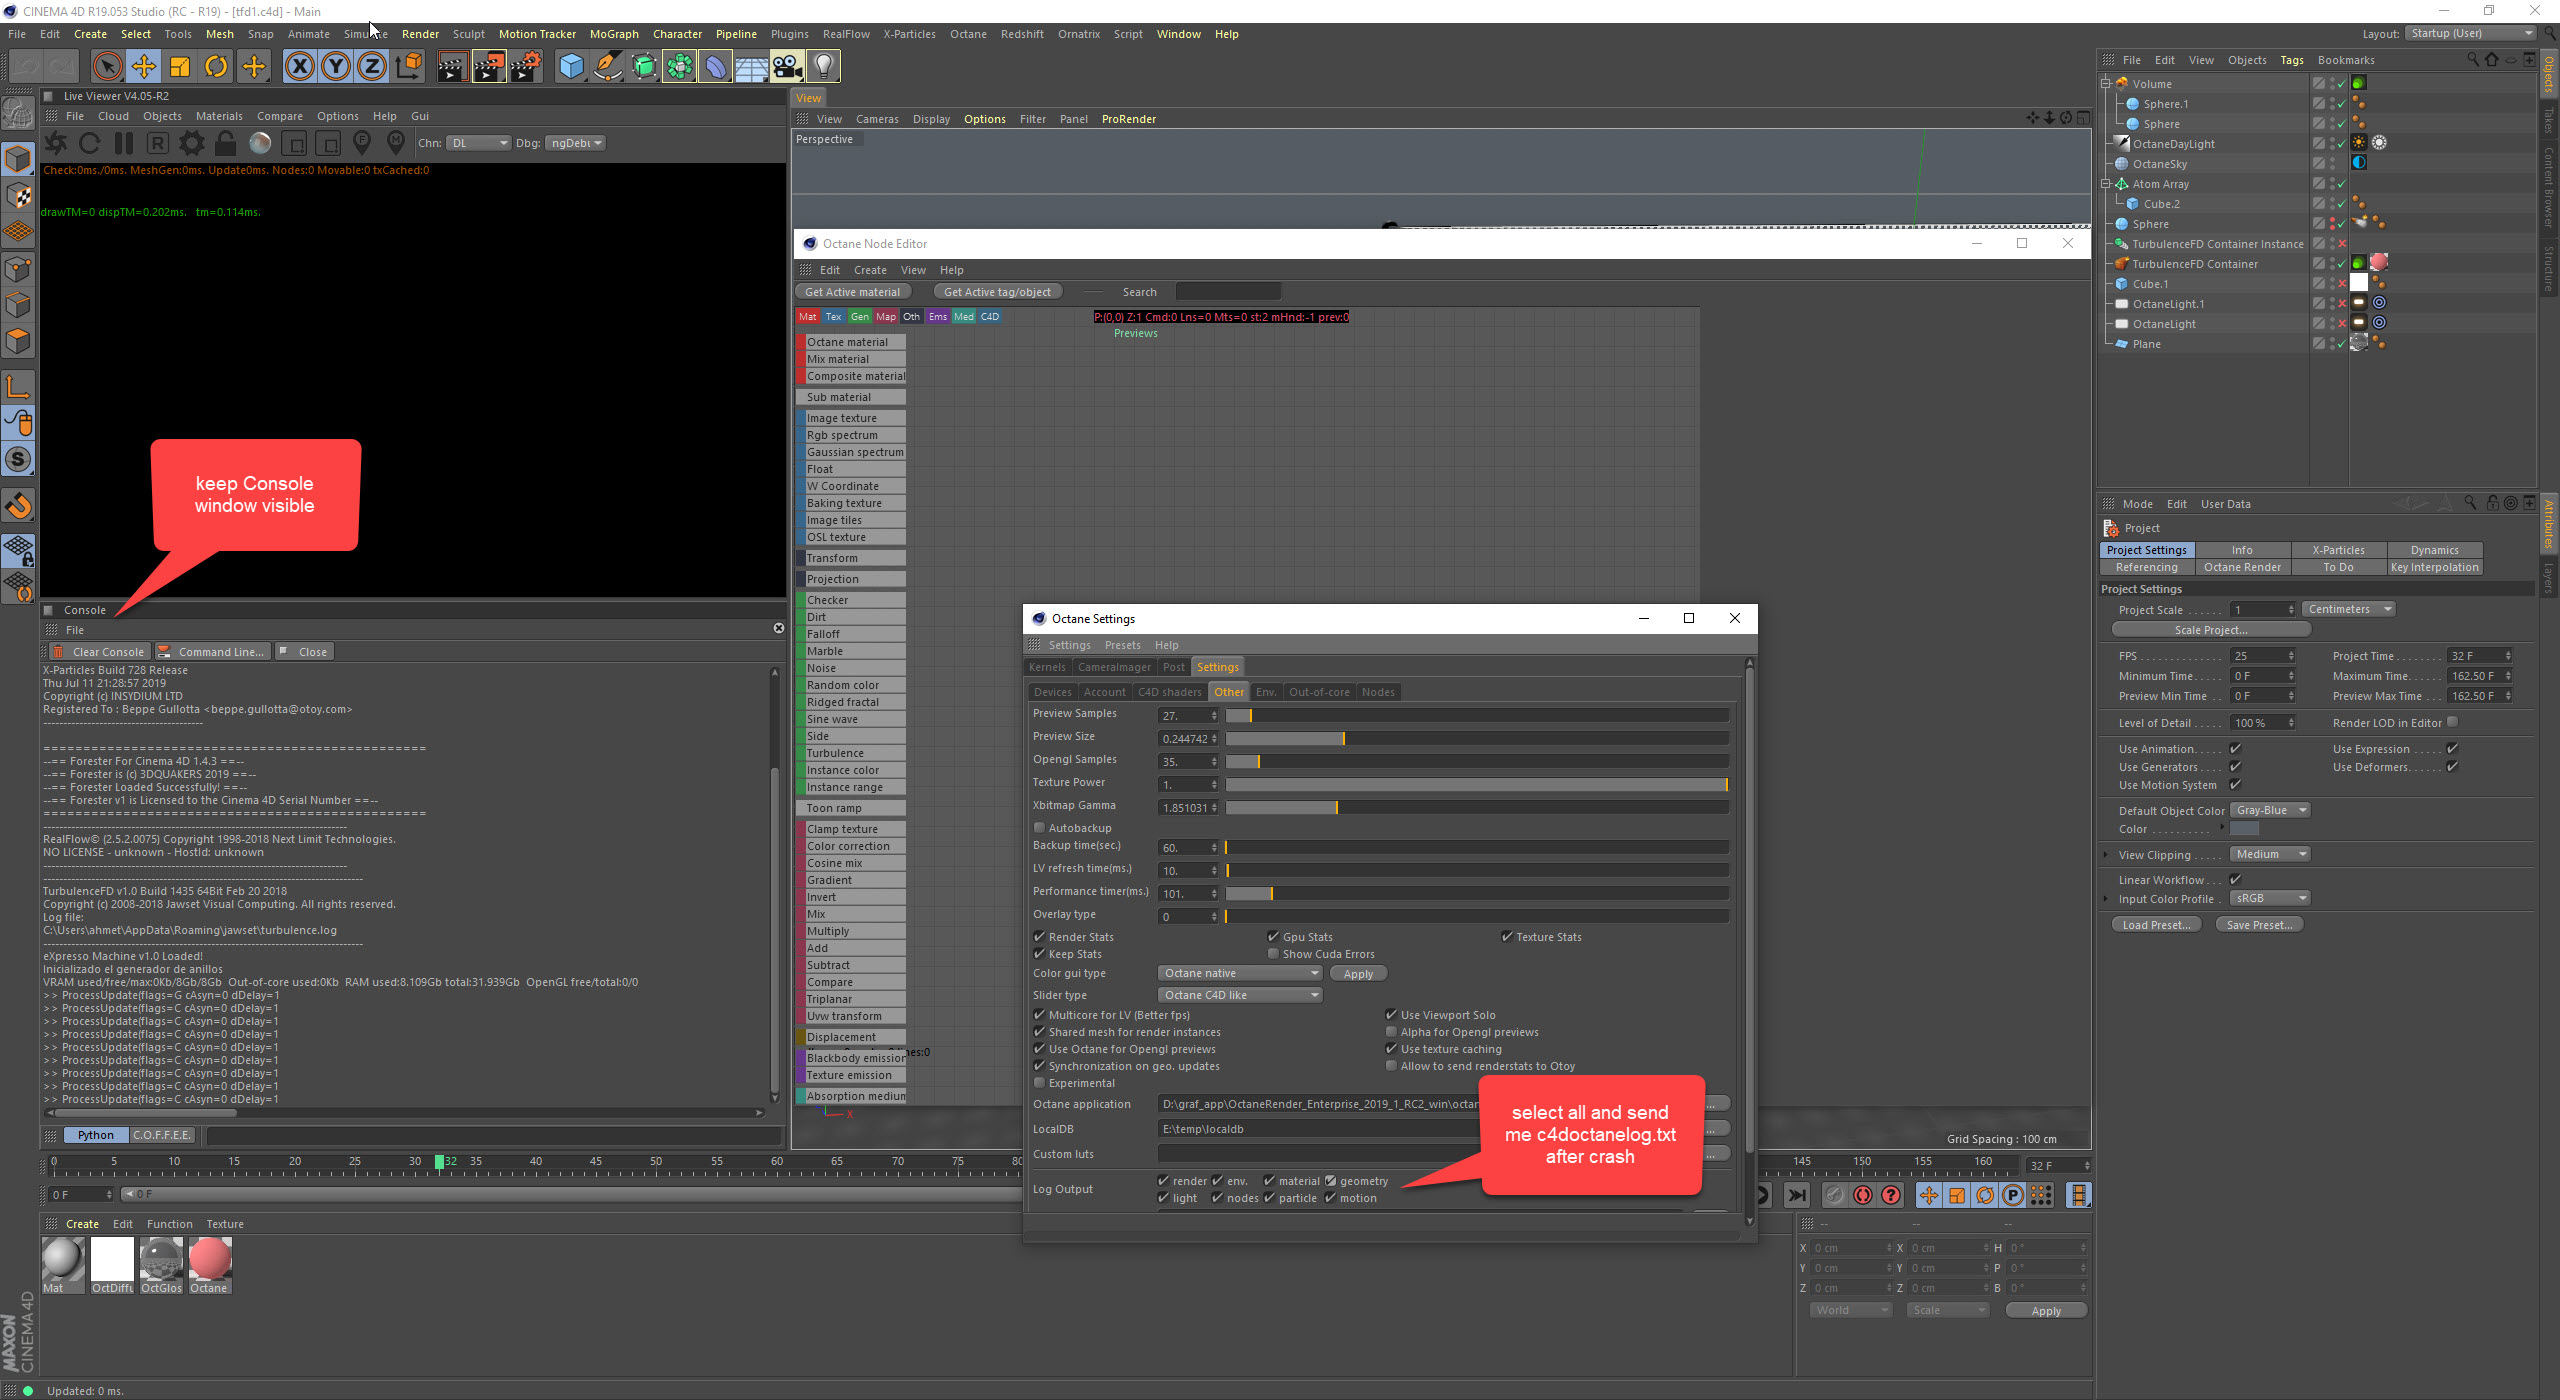This screenshot has height=1400, width=2560.
Task: Click the Rotate tool icon
Action: coord(216,67)
